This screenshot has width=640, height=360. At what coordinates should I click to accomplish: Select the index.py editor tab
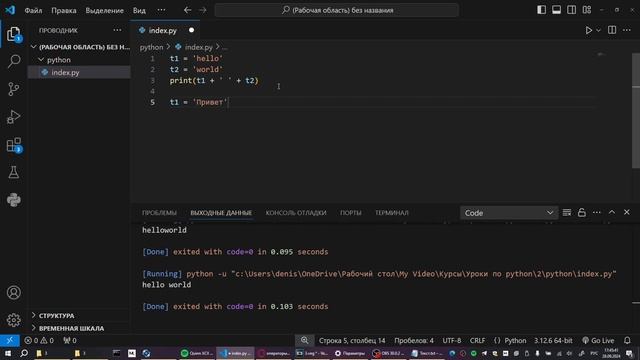[165, 30]
